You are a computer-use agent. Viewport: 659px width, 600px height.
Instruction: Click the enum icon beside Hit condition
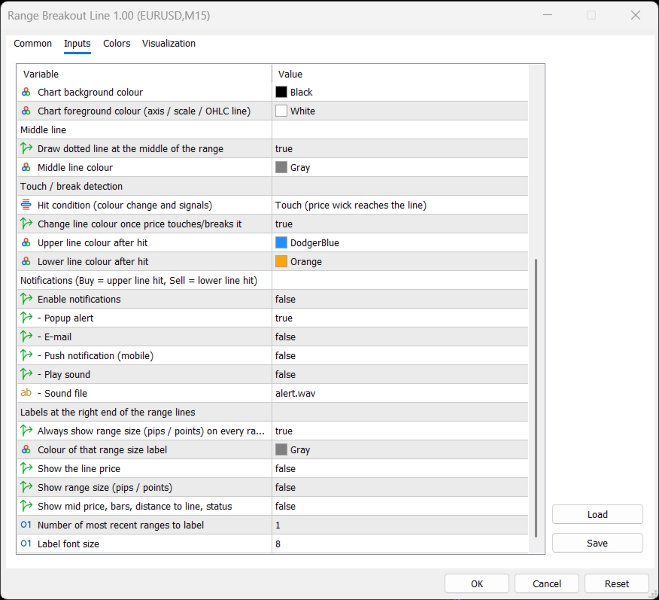pyautogui.click(x=26, y=205)
